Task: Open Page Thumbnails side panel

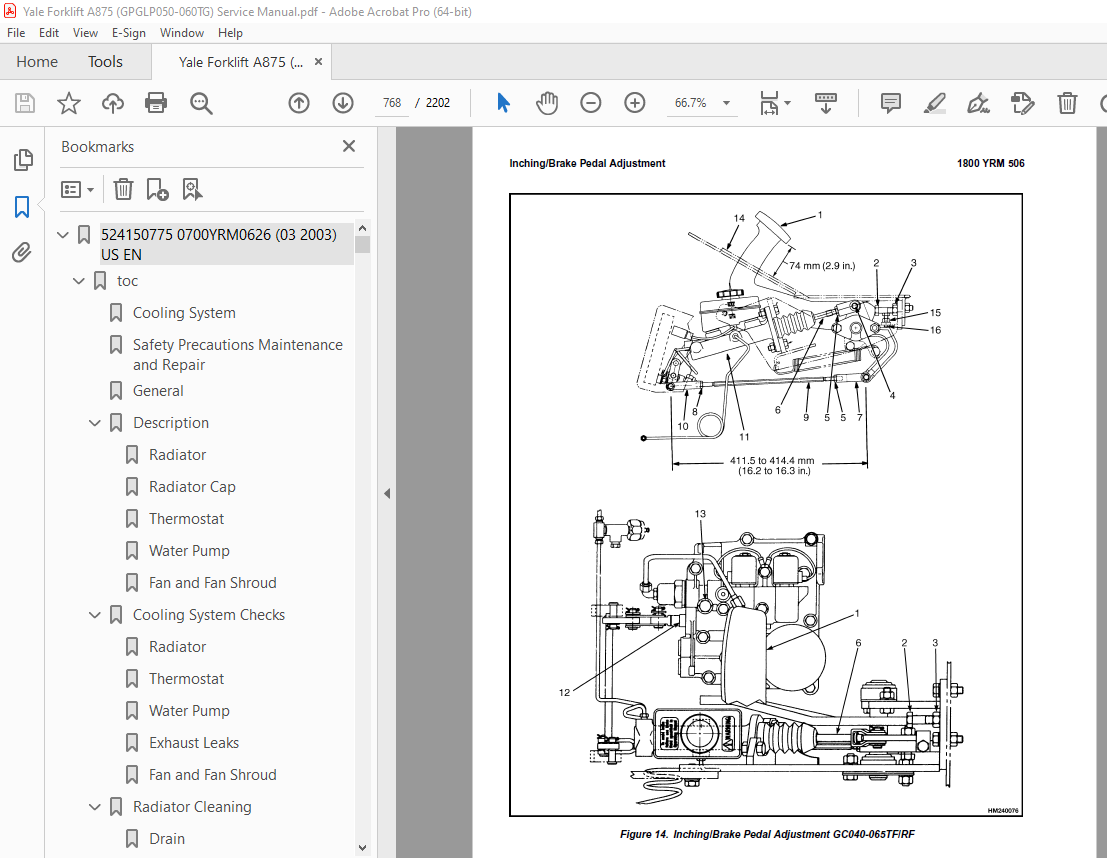Action: [x=23, y=160]
